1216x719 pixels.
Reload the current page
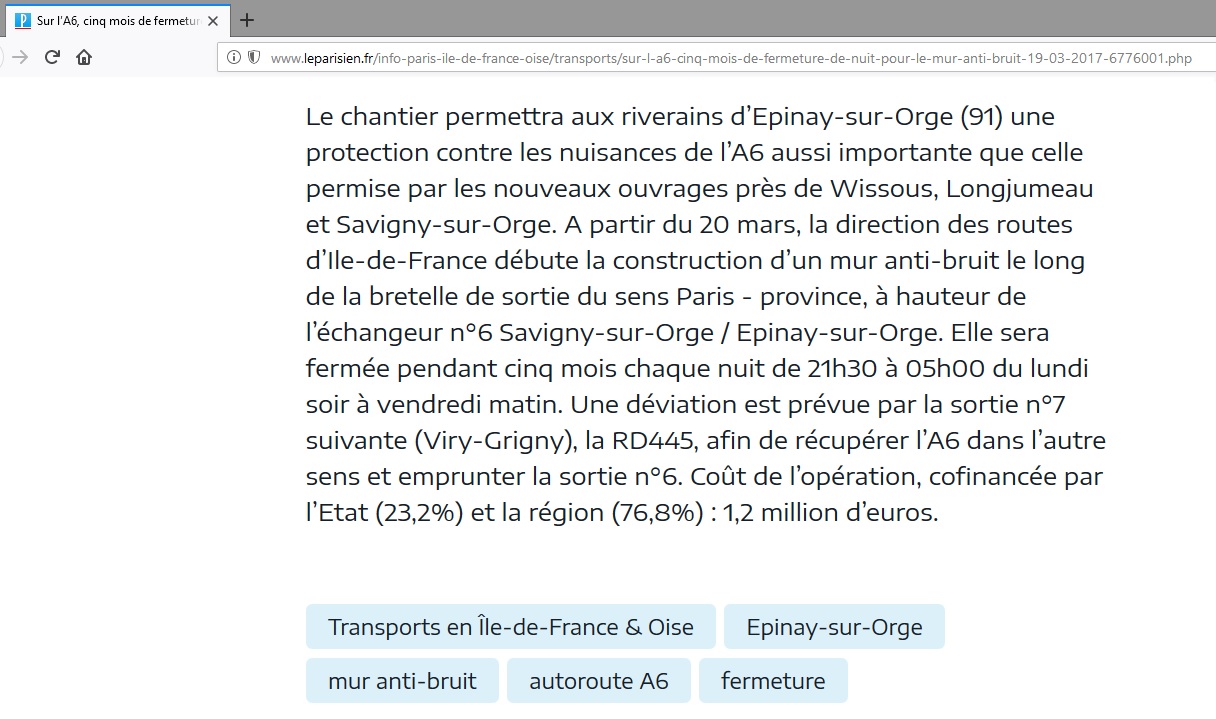click(x=52, y=57)
